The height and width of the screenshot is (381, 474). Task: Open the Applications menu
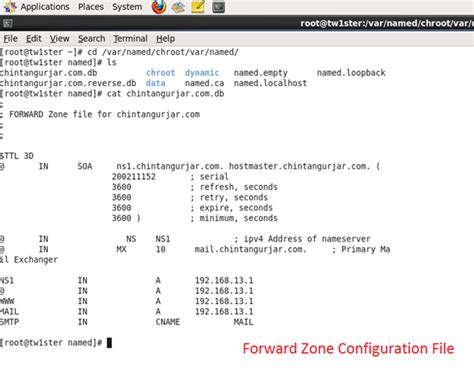point(45,7)
